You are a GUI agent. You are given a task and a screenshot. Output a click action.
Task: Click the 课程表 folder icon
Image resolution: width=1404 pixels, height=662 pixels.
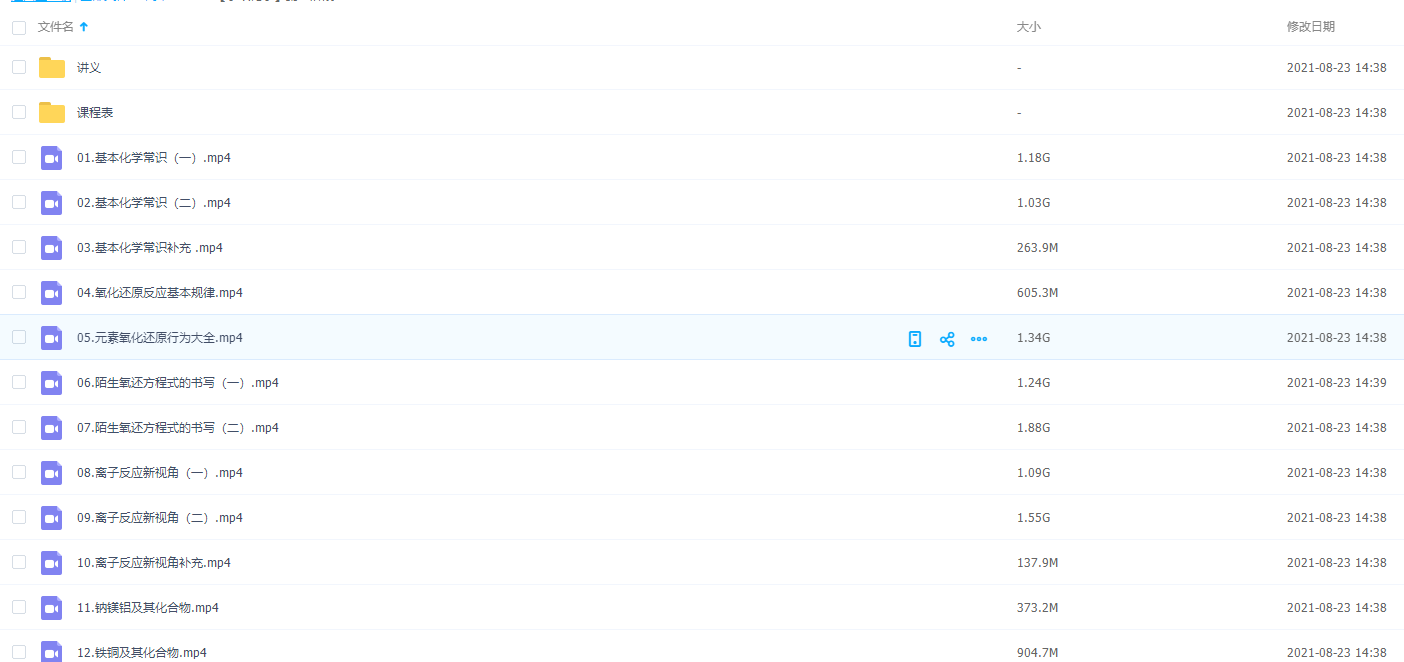pyautogui.click(x=52, y=113)
